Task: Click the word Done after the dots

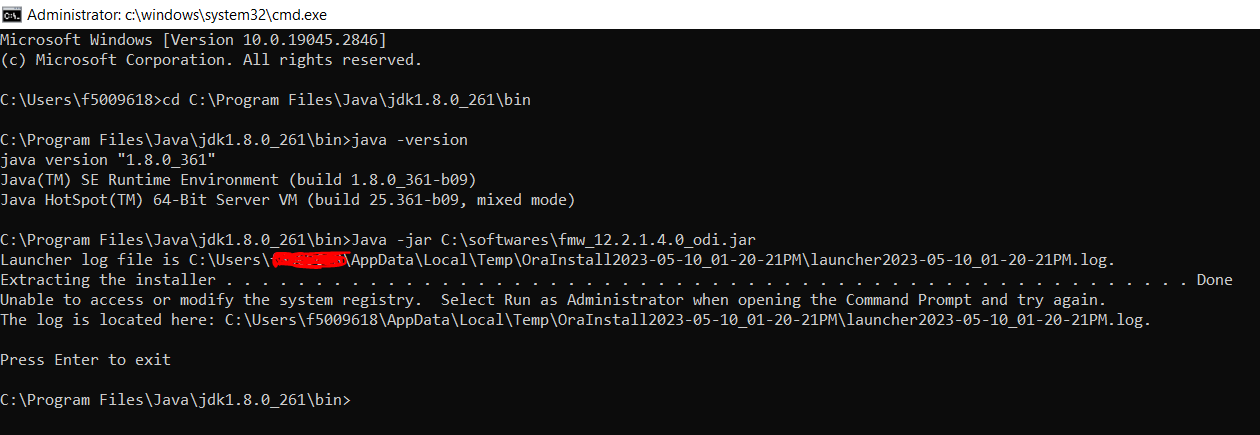Action: click(1215, 280)
